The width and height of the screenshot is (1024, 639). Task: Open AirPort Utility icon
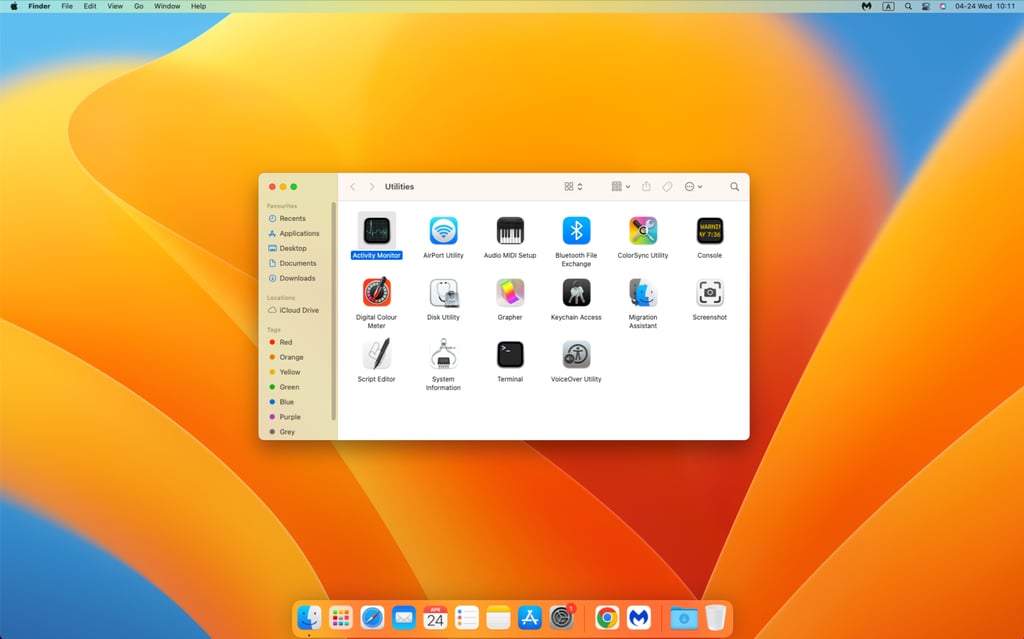(x=443, y=231)
